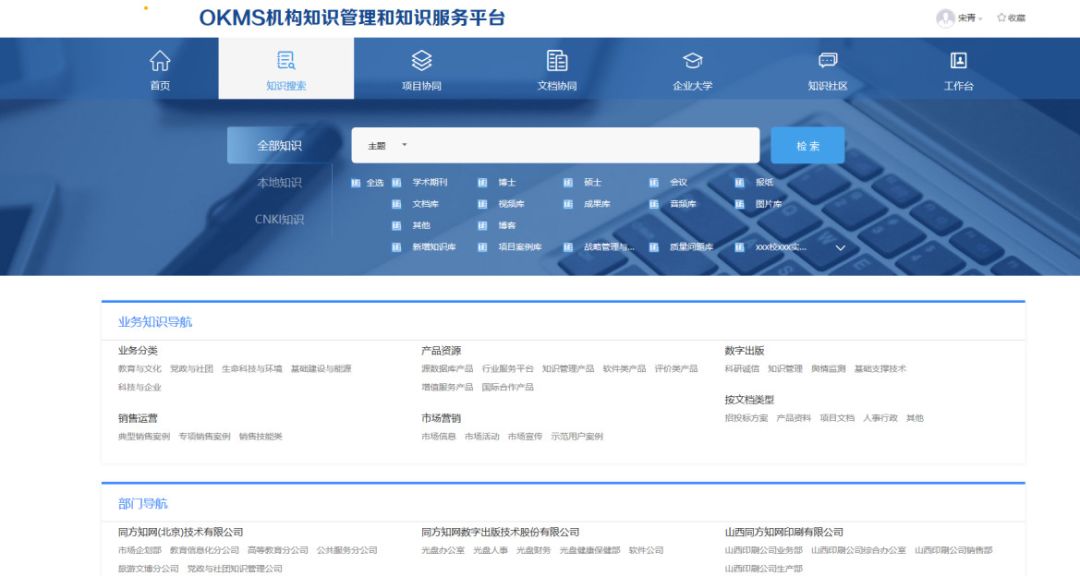The height and width of the screenshot is (576, 1080).
Task: Select the 知识搜索 navigation icon
Action: point(286,59)
